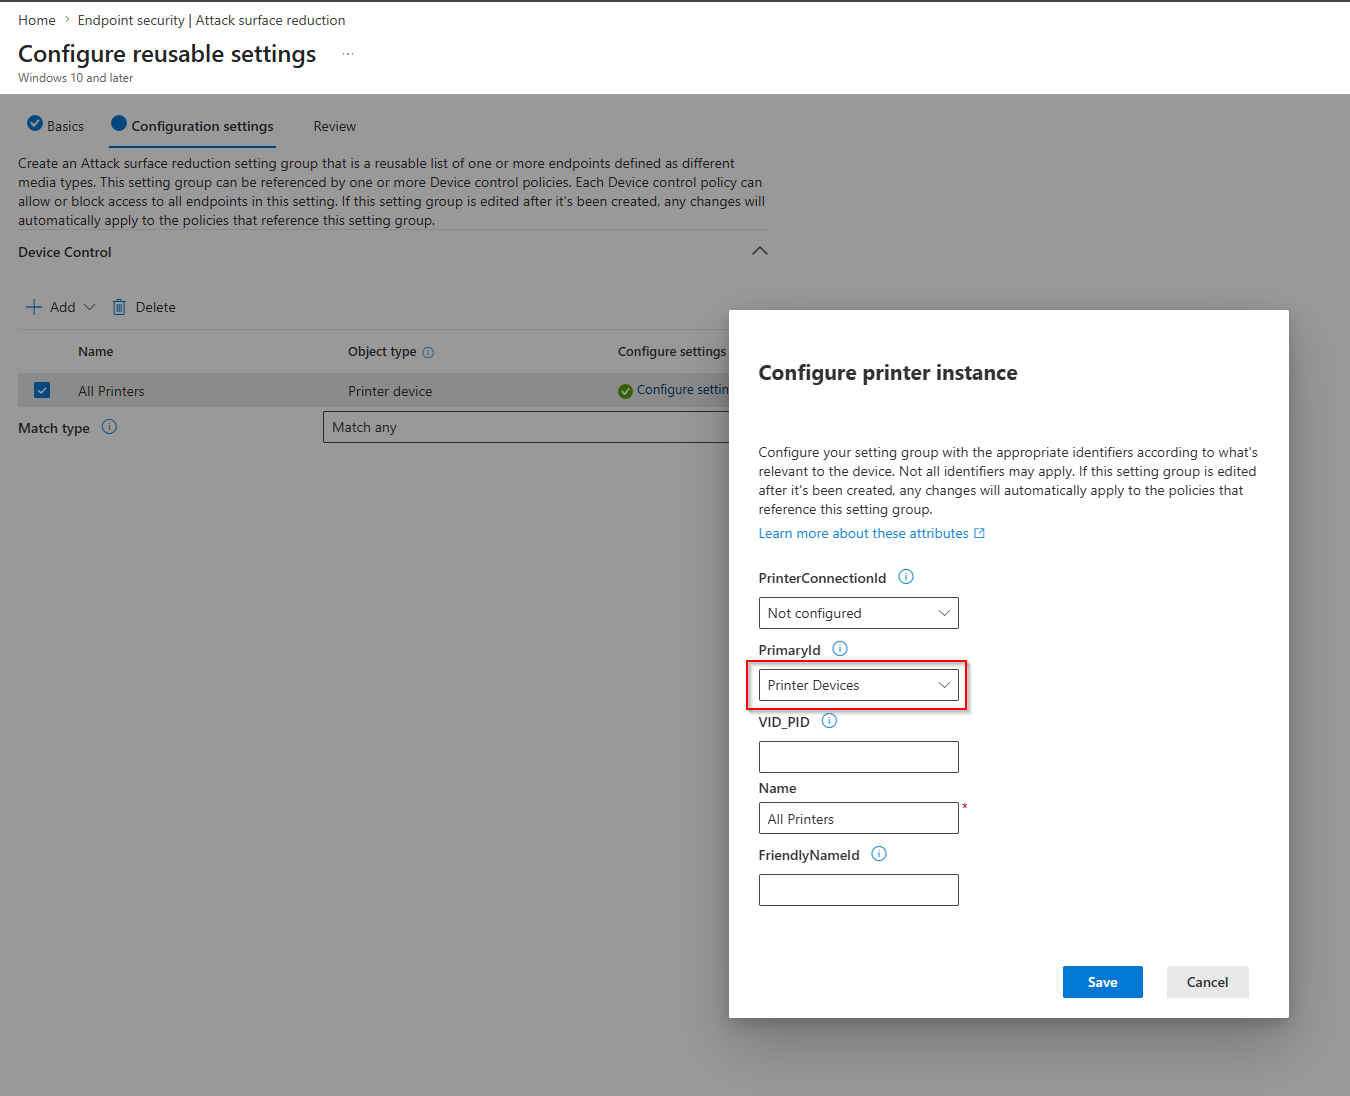Uncheck the All Printers row checkbox
Screen dimensions: 1350x1096
click(42, 390)
